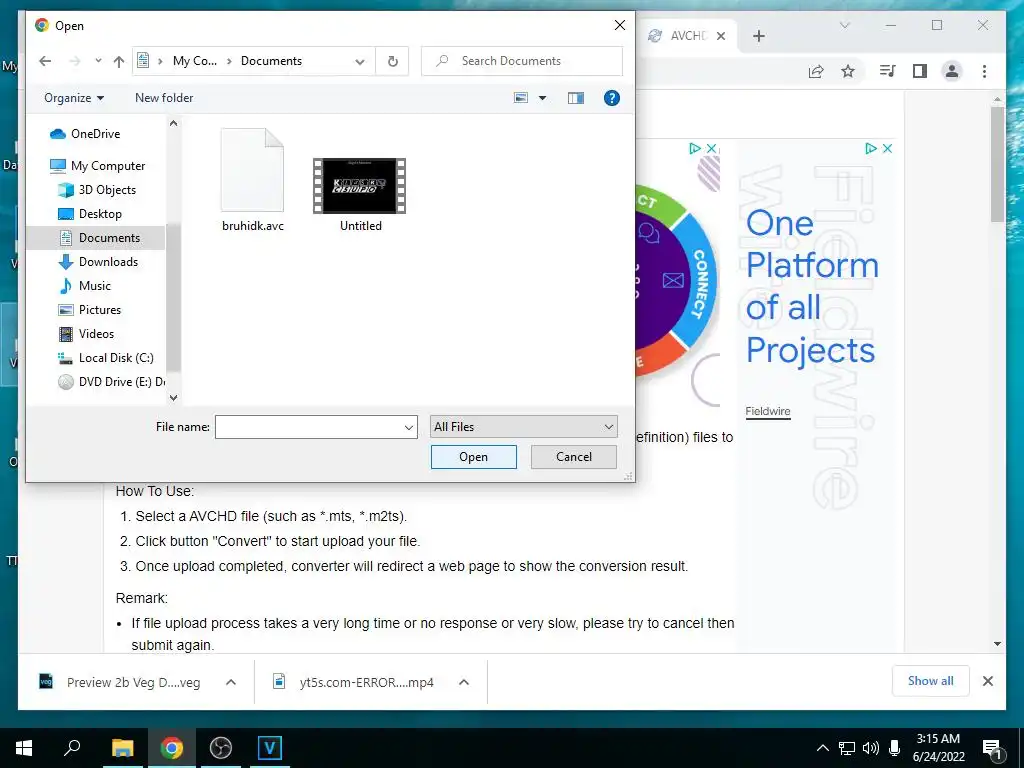
Task: Click the Search Documents field
Action: pos(522,61)
